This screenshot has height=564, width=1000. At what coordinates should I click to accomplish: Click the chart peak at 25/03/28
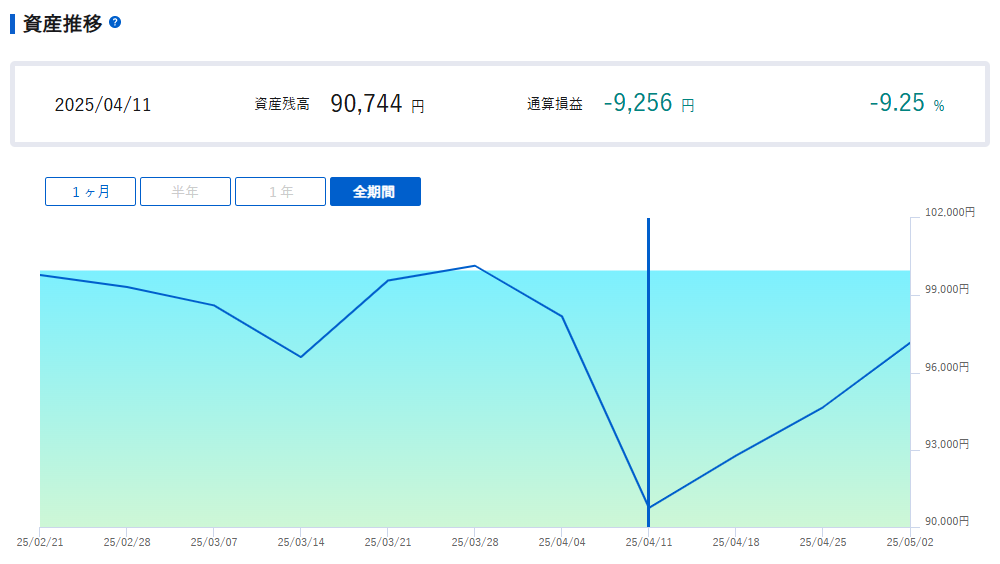tap(474, 266)
